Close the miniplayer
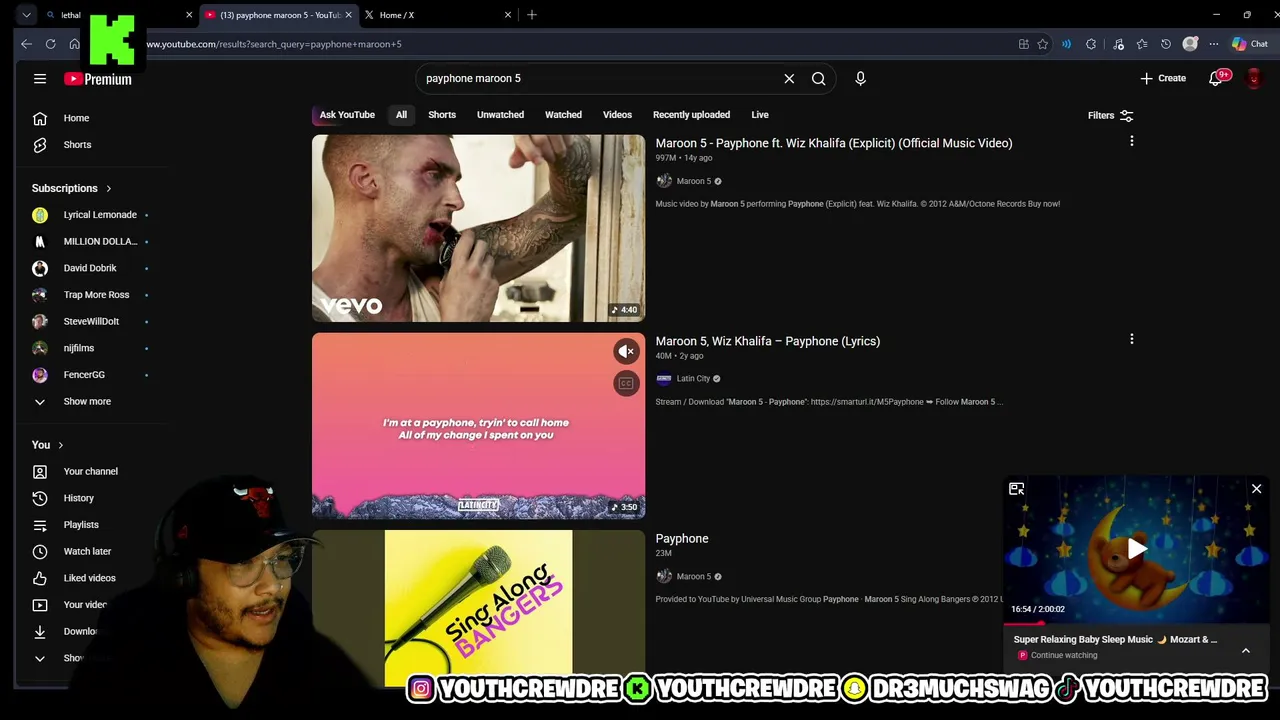This screenshot has height=720, width=1280. pos(1257,489)
